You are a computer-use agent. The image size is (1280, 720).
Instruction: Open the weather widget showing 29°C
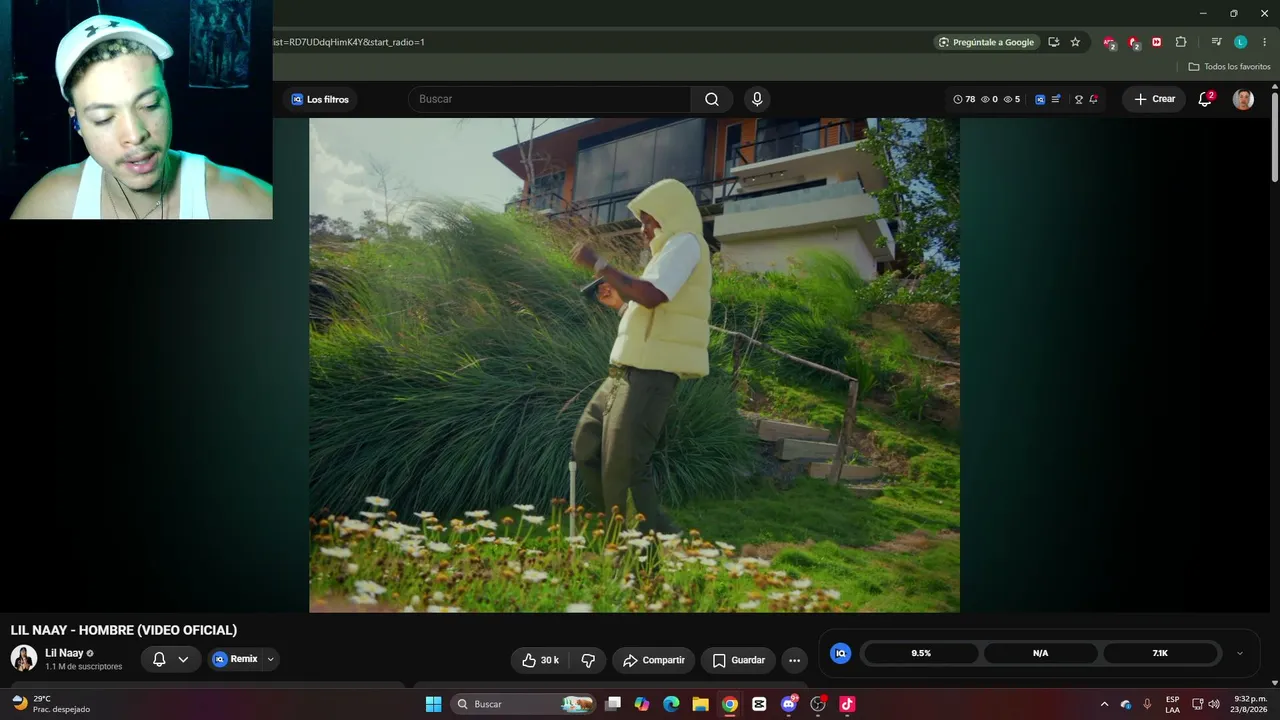tap(50, 704)
